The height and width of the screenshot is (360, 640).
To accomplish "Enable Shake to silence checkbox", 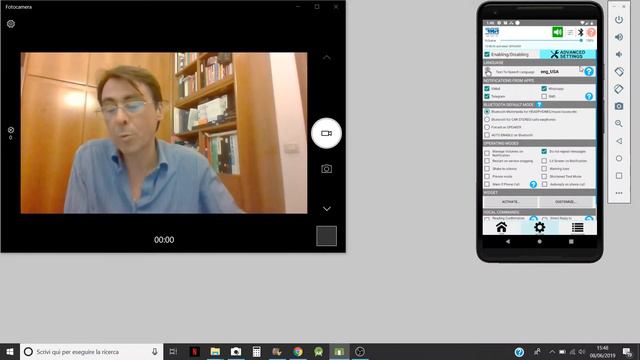I will pos(487,169).
